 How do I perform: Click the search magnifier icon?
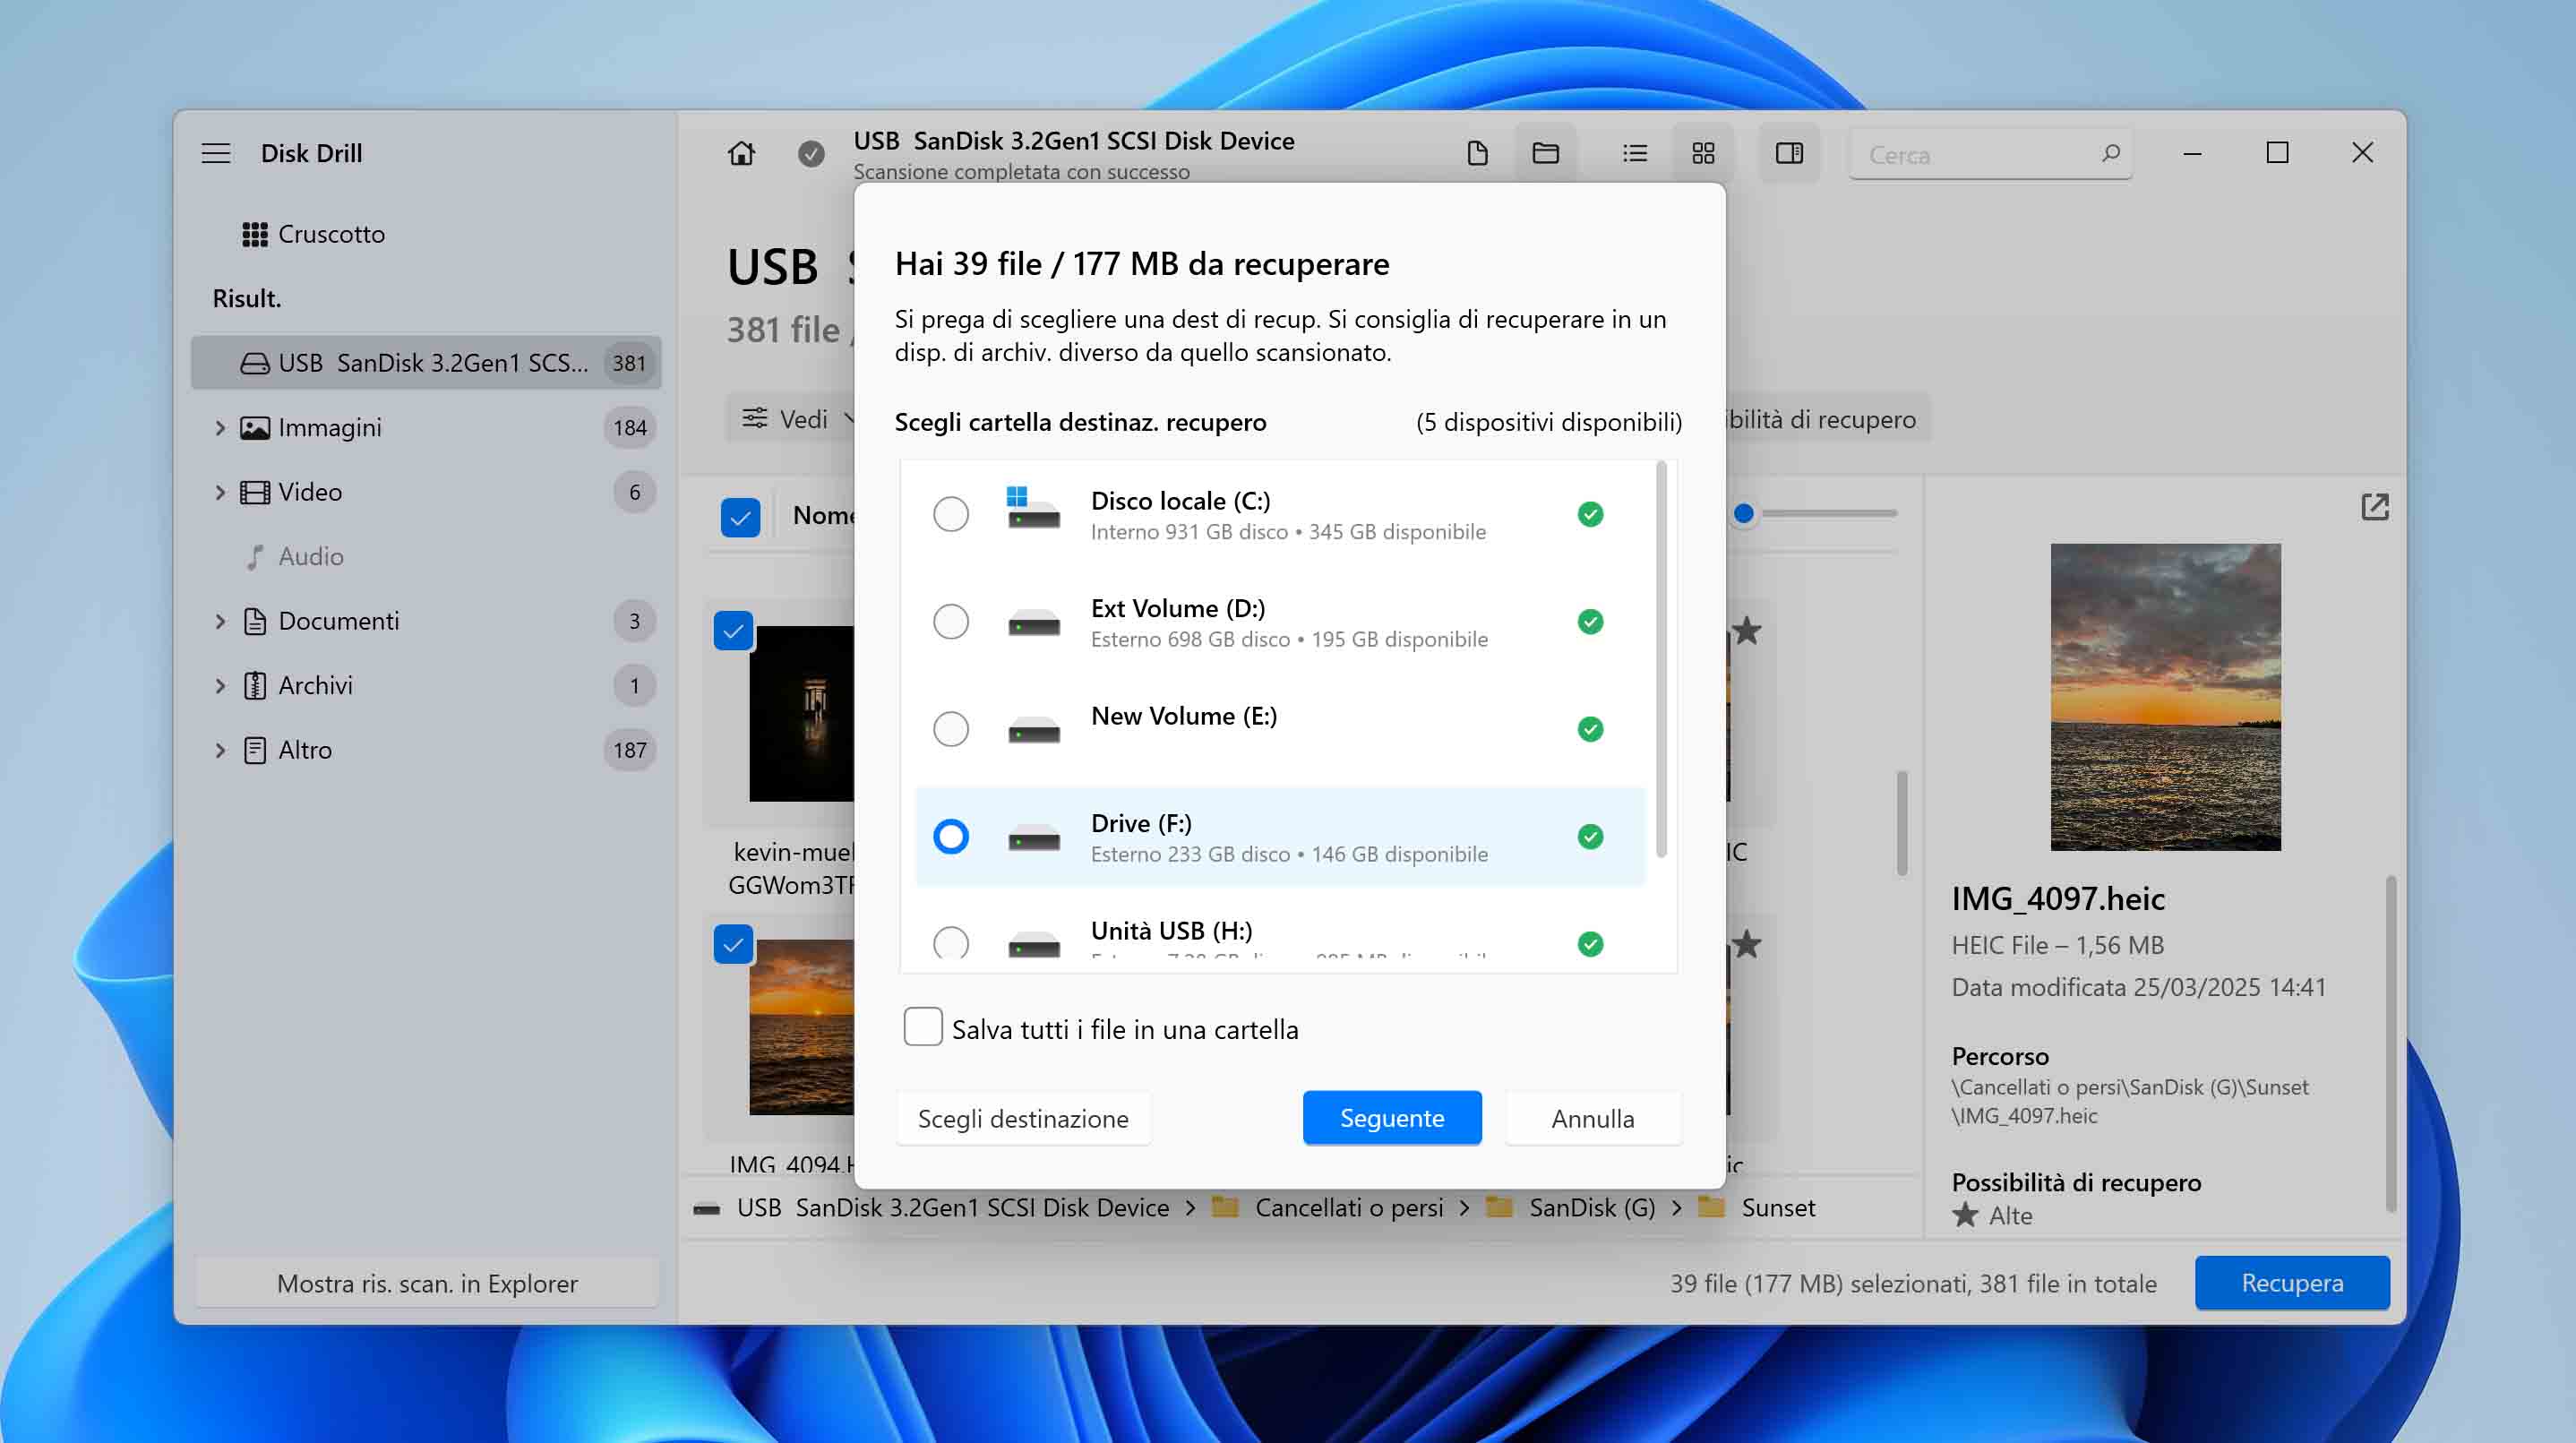(2110, 153)
